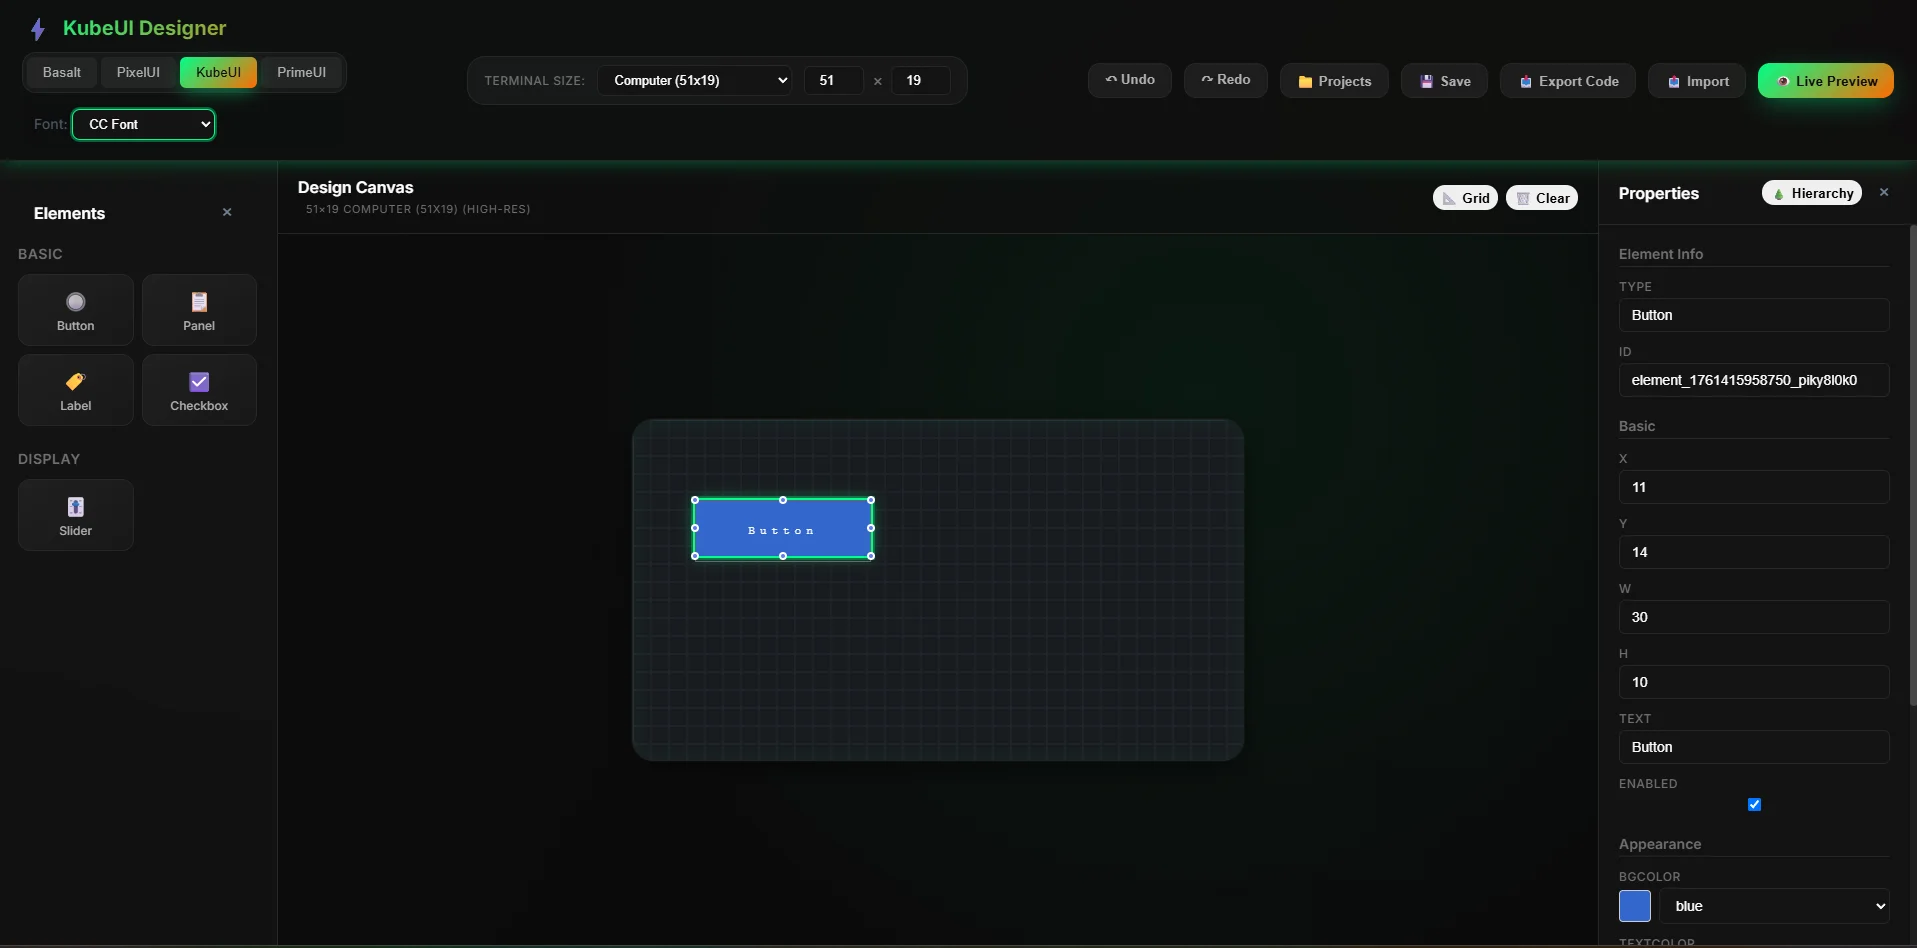Switch to the Basalt tab
1917x948 pixels.
(62, 73)
